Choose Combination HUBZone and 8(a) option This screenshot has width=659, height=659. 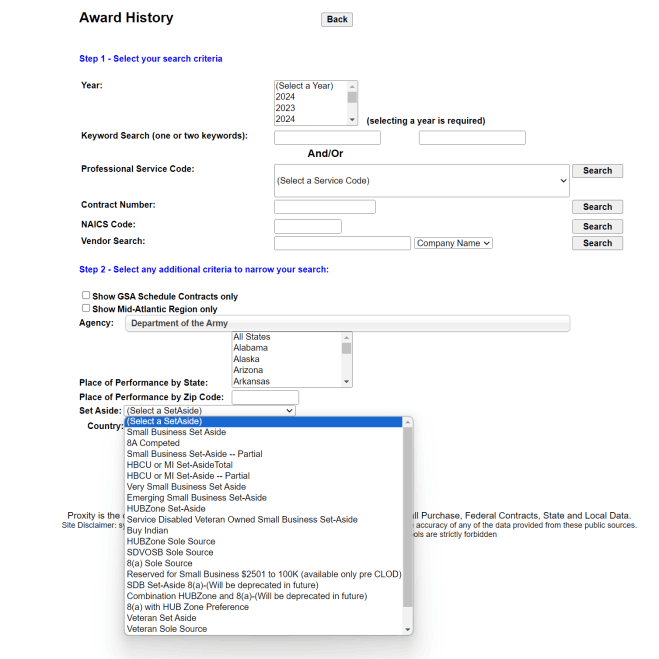click(264, 596)
